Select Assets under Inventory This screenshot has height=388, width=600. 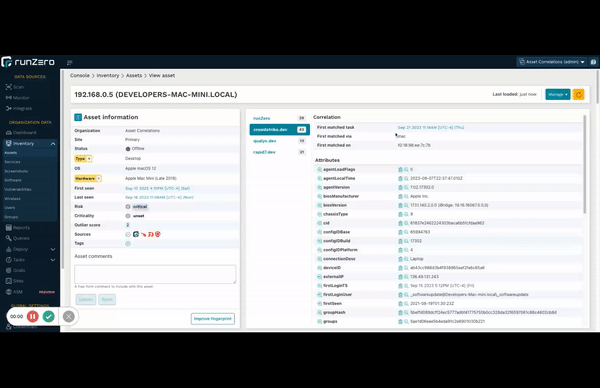10,153
